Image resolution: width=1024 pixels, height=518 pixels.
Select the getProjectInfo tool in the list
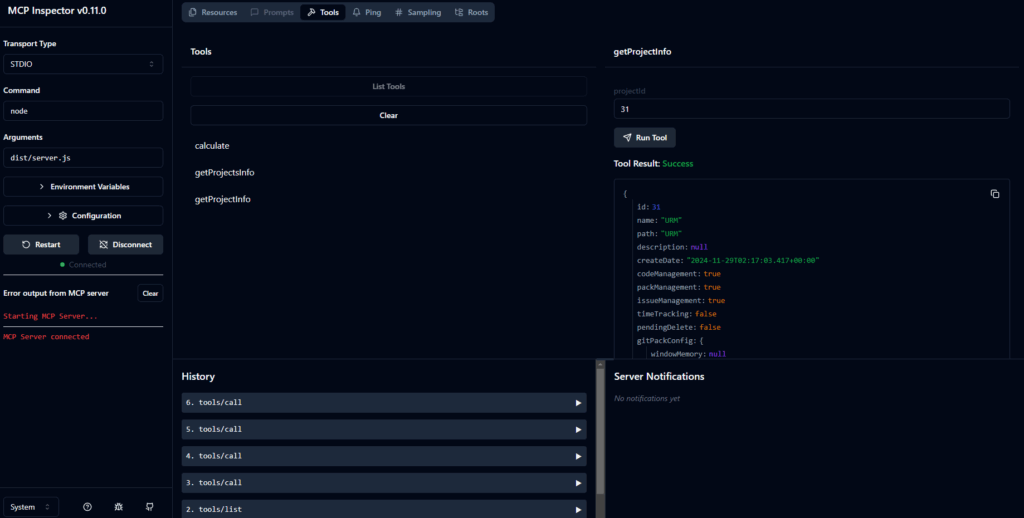(x=223, y=199)
